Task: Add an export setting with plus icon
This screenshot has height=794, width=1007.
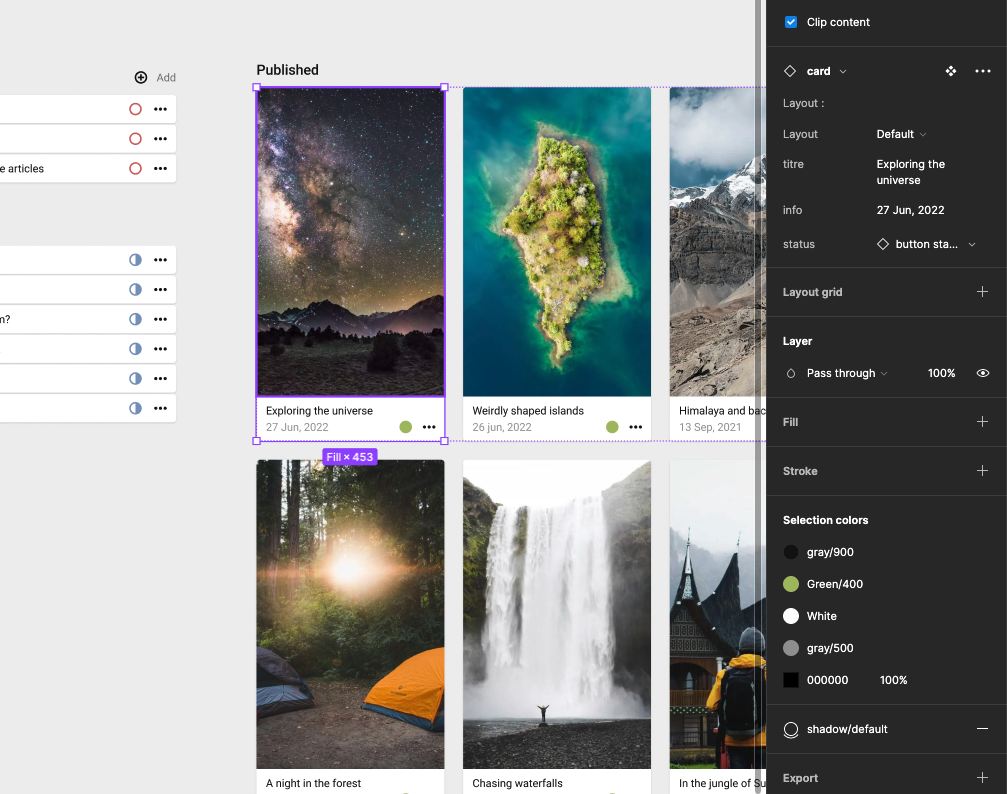Action: pyautogui.click(x=982, y=778)
